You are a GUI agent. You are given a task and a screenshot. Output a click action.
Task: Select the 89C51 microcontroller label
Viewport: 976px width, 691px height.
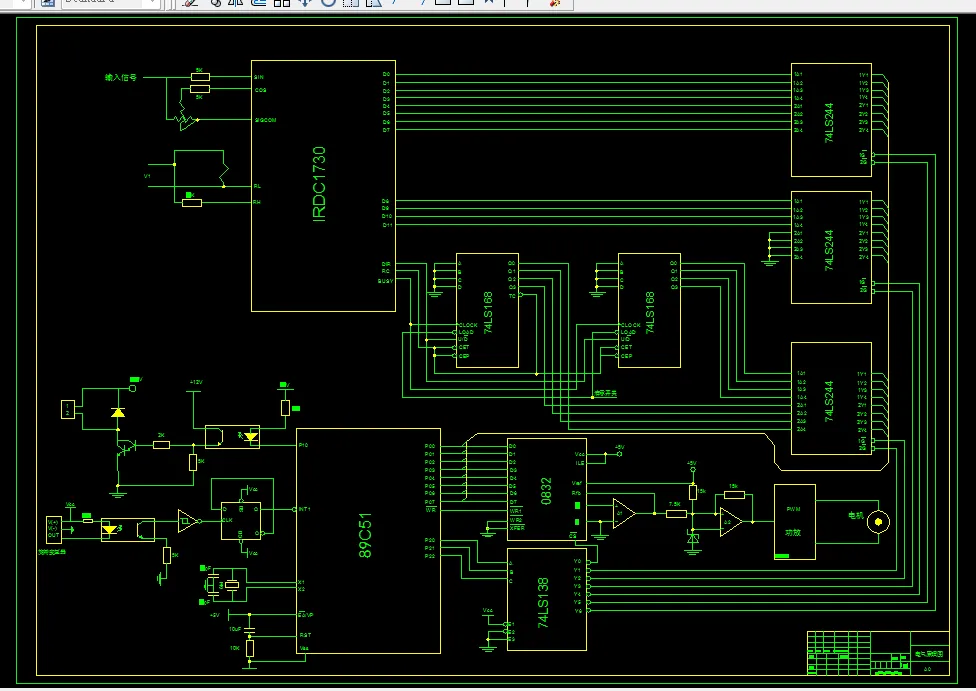(365, 535)
